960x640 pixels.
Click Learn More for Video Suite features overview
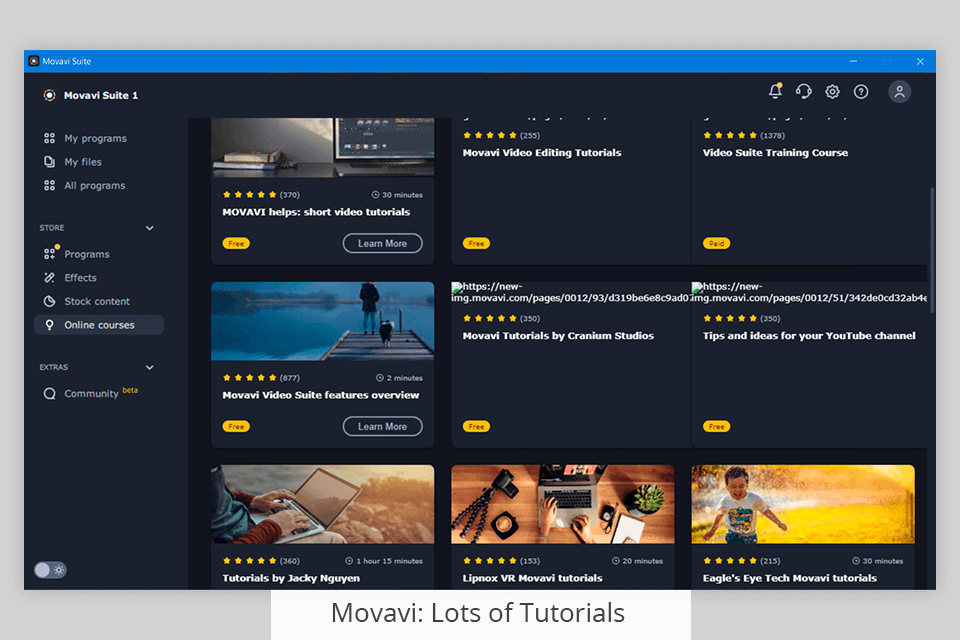pos(383,426)
